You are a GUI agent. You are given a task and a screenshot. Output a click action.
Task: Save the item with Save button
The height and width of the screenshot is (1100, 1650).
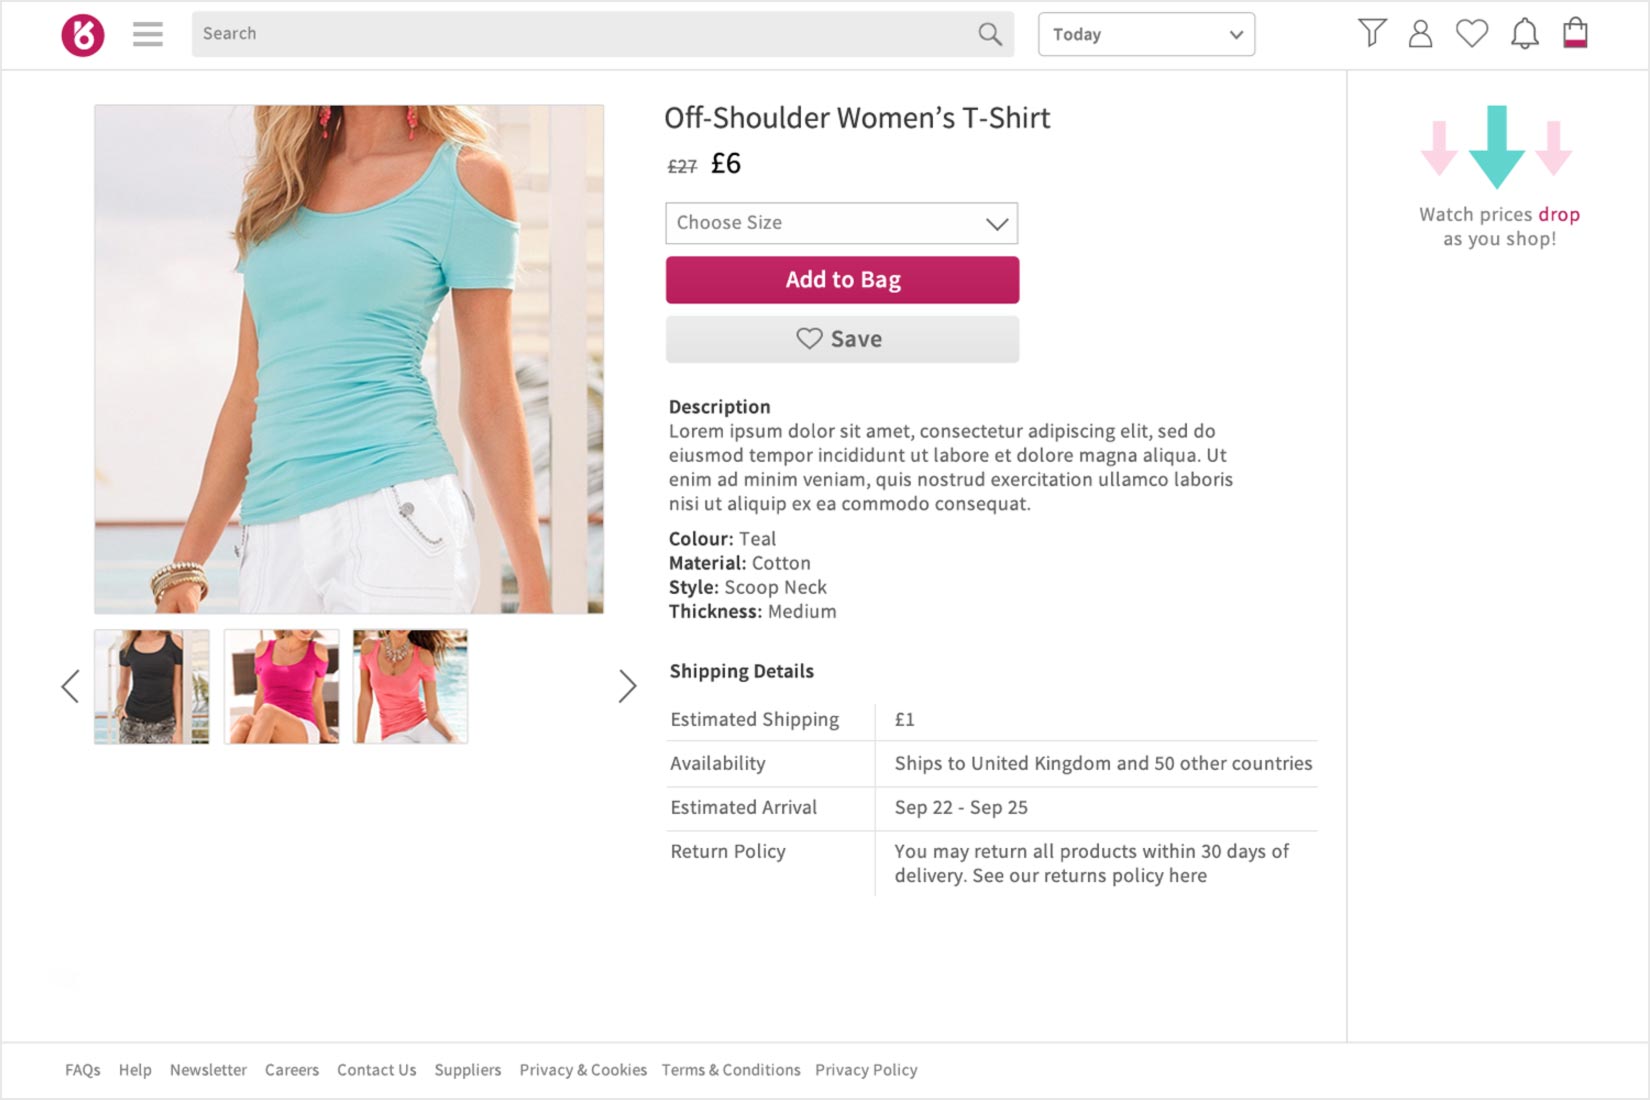coord(842,339)
